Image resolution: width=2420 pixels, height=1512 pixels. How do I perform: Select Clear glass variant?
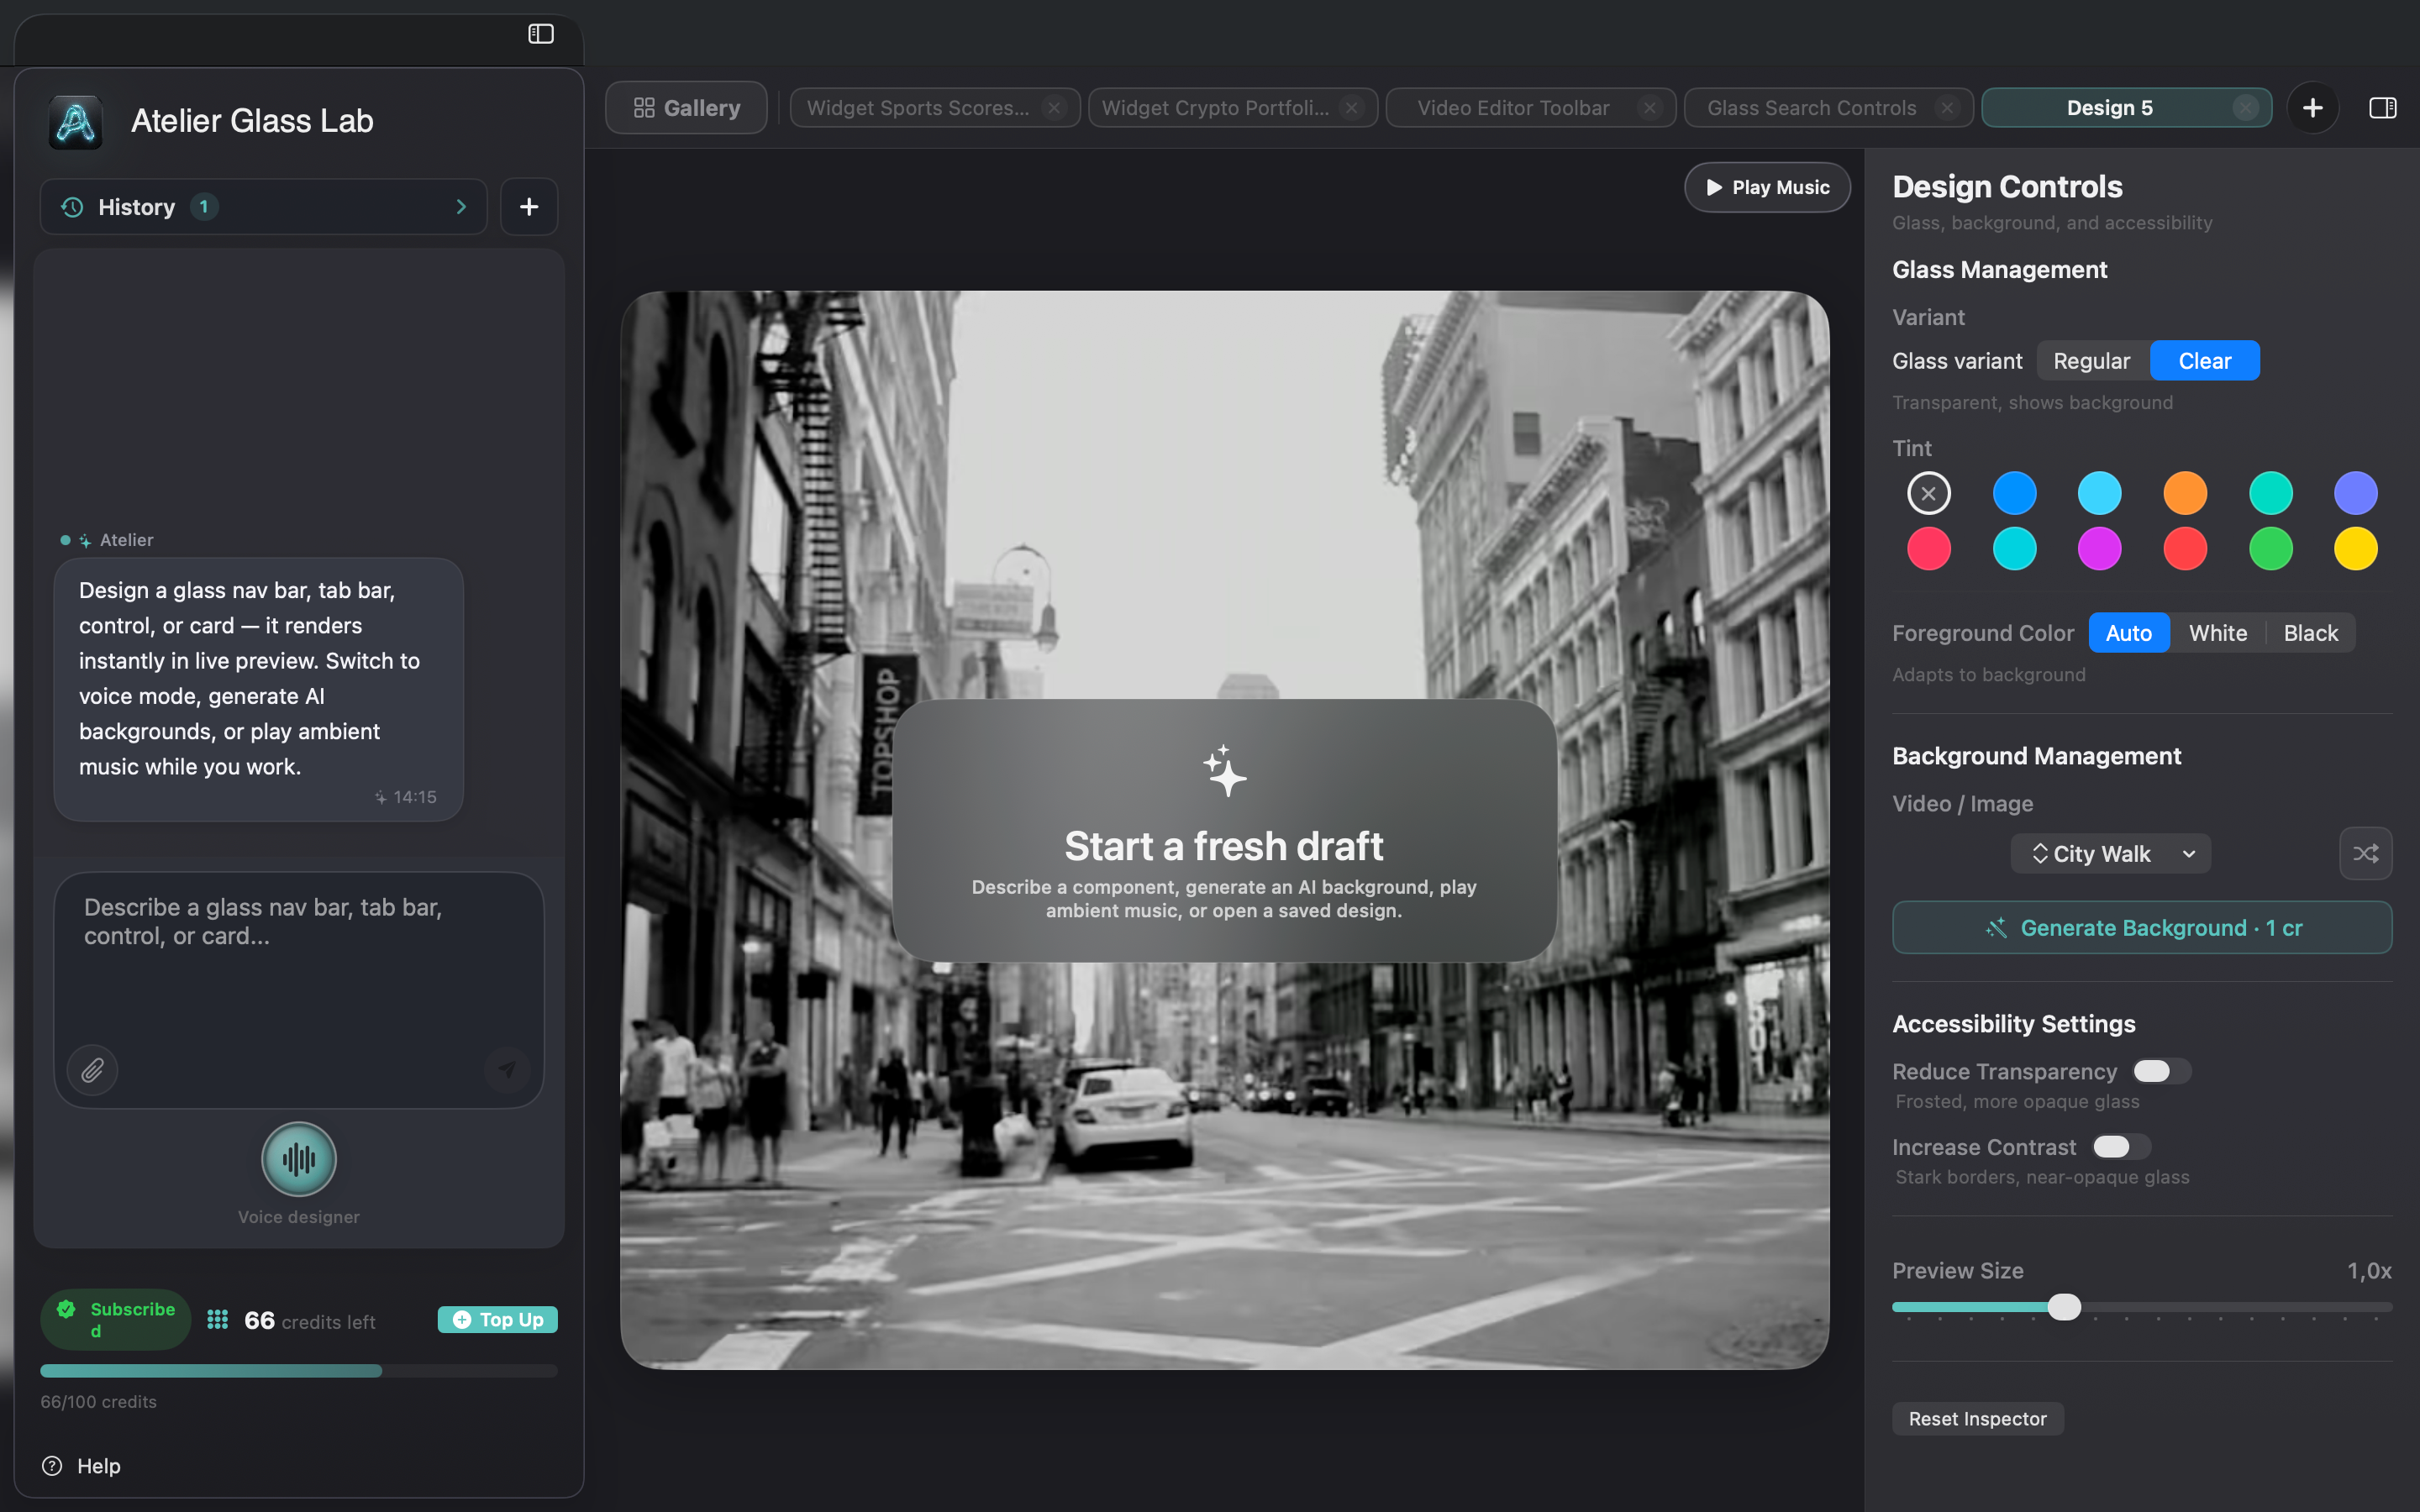[2204, 361]
